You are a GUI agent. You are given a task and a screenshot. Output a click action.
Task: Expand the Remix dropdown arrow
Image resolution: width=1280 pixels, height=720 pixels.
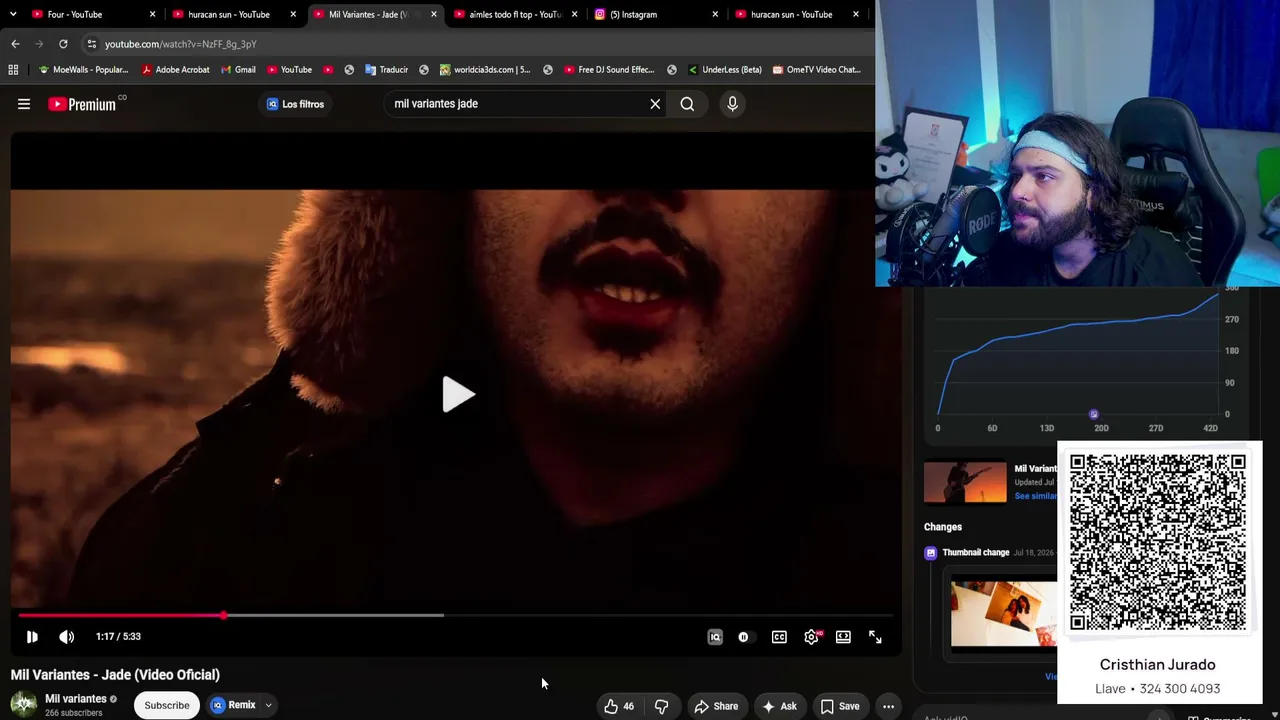click(x=268, y=705)
